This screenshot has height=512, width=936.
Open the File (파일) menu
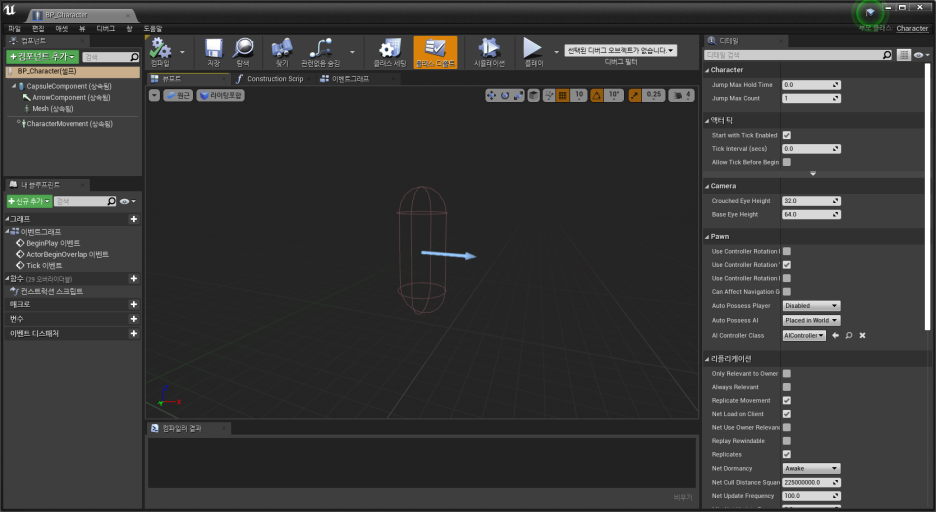coord(14,29)
